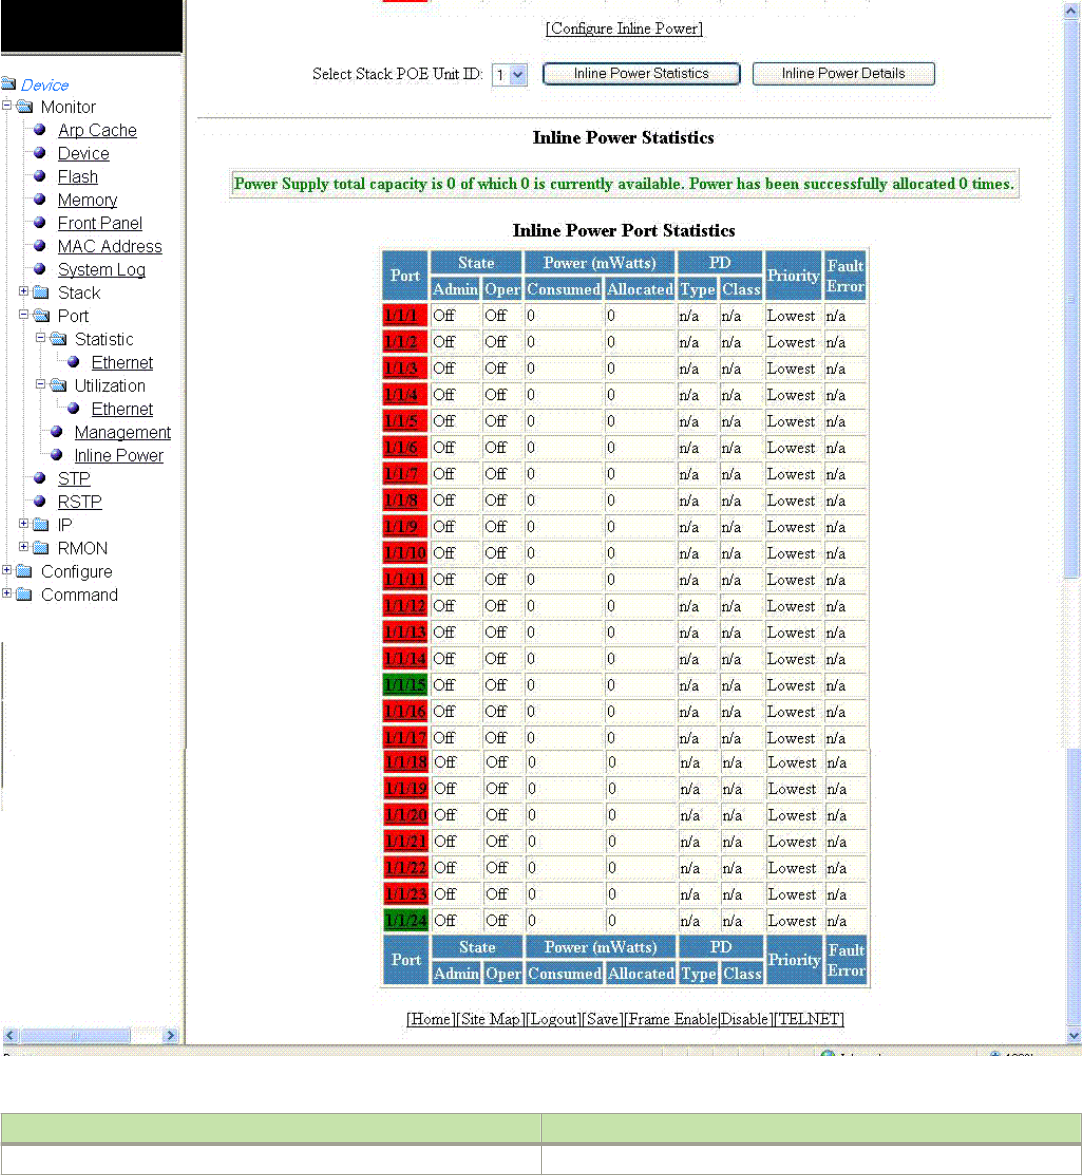Open the Arp Cache link
1082x1176 pixels.
(97, 130)
